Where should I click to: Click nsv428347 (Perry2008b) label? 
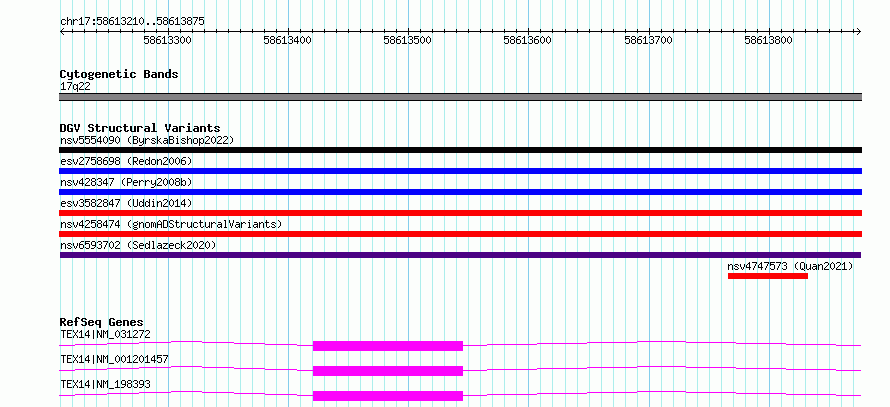pyautogui.click(x=126, y=182)
